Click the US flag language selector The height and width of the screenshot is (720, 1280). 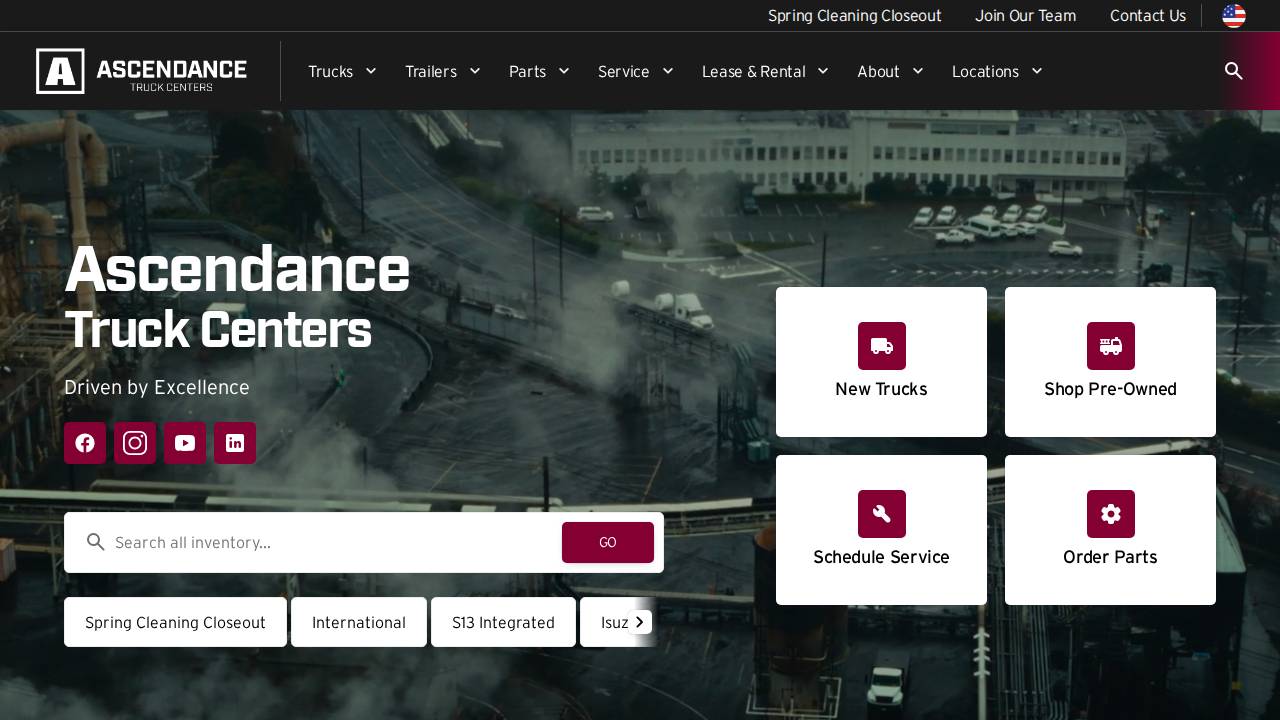tap(1233, 16)
